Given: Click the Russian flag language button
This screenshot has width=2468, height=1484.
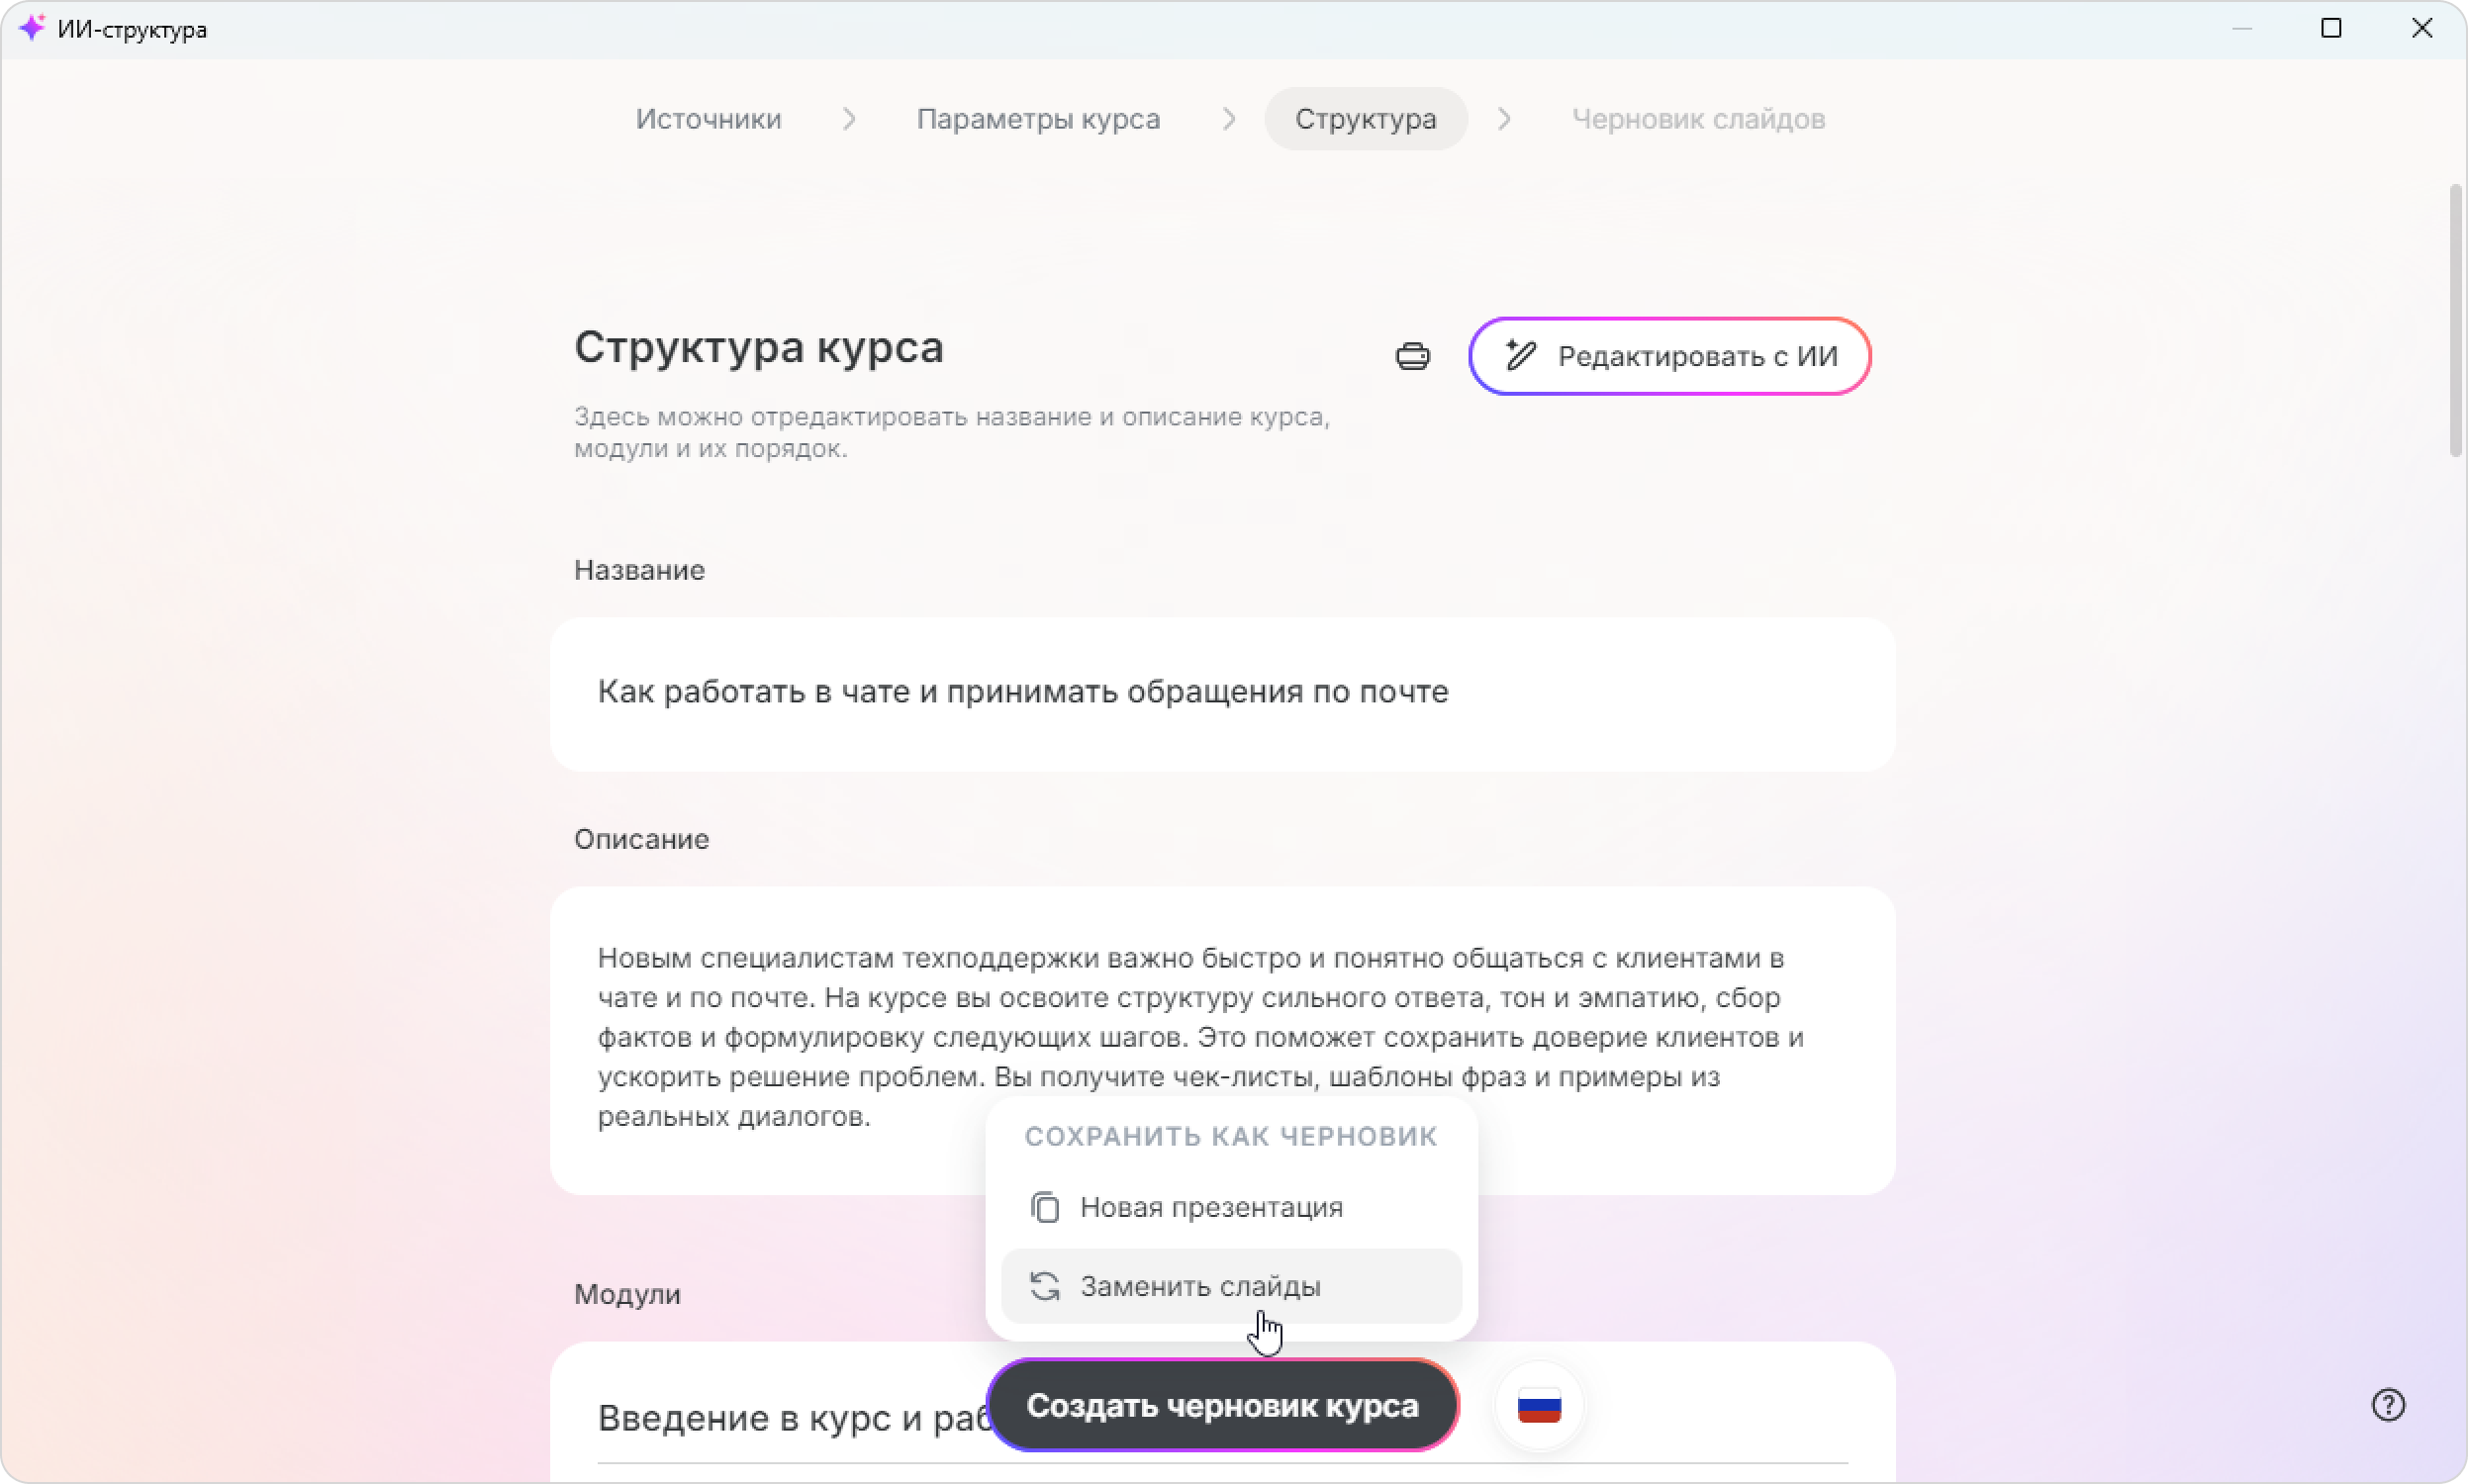Looking at the screenshot, I should click(1539, 1406).
